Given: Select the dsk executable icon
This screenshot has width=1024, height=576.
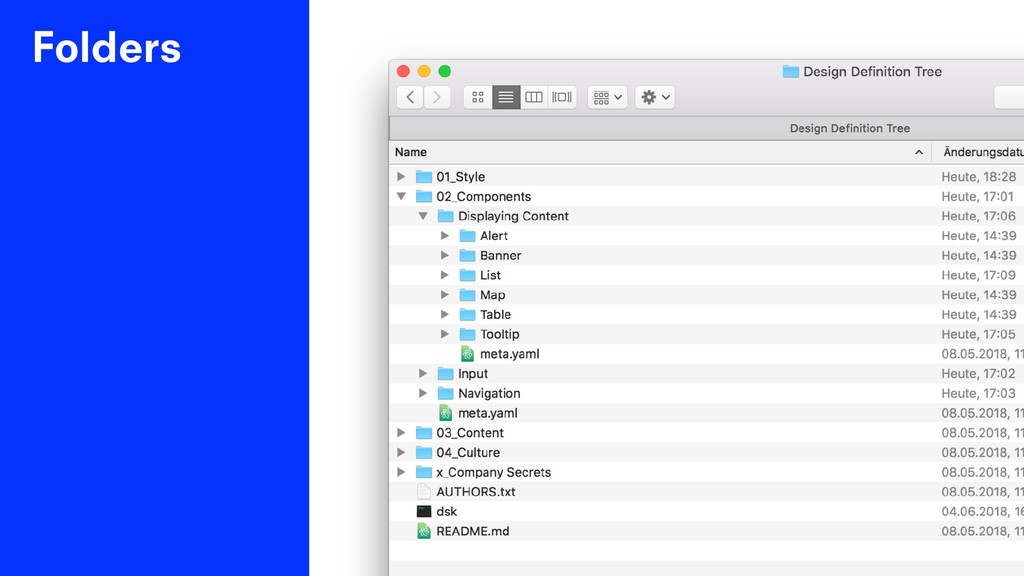Looking at the screenshot, I should [424, 511].
